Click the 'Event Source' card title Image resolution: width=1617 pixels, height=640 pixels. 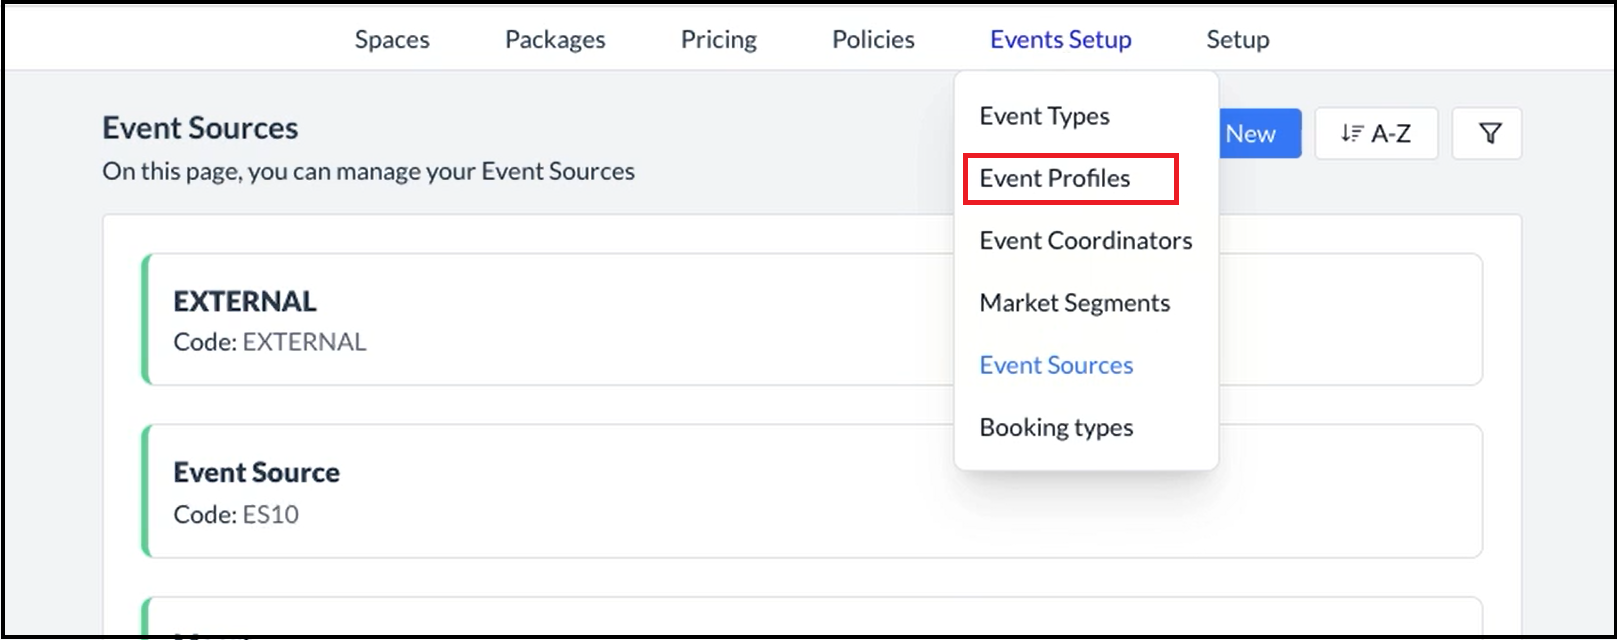pos(256,472)
